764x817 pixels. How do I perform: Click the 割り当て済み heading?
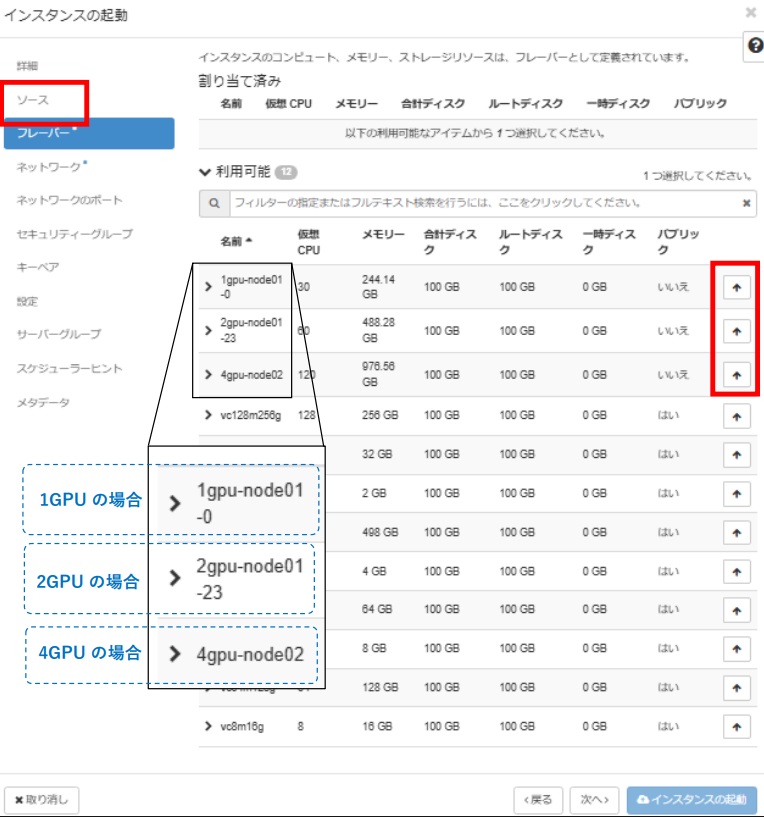(x=240, y=81)
